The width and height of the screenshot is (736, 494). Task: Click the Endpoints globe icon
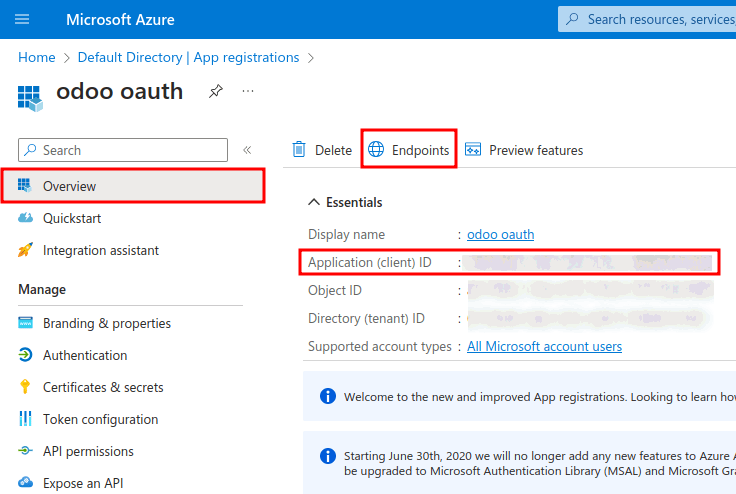coord(376,150)
